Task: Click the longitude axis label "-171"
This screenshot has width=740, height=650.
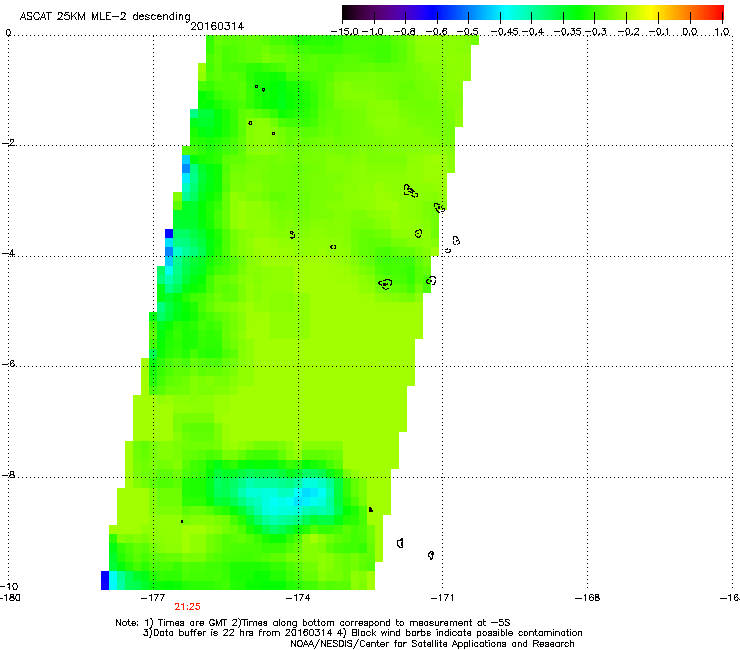Action: tap(442, 598)
